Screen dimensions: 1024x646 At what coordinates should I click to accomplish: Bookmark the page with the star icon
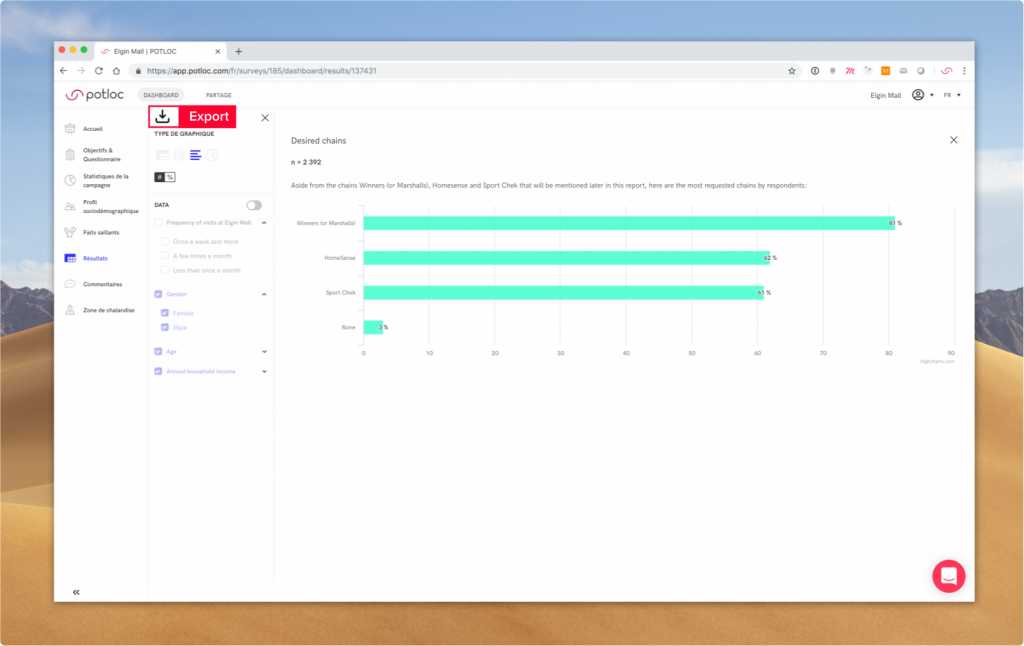[792, 71]
